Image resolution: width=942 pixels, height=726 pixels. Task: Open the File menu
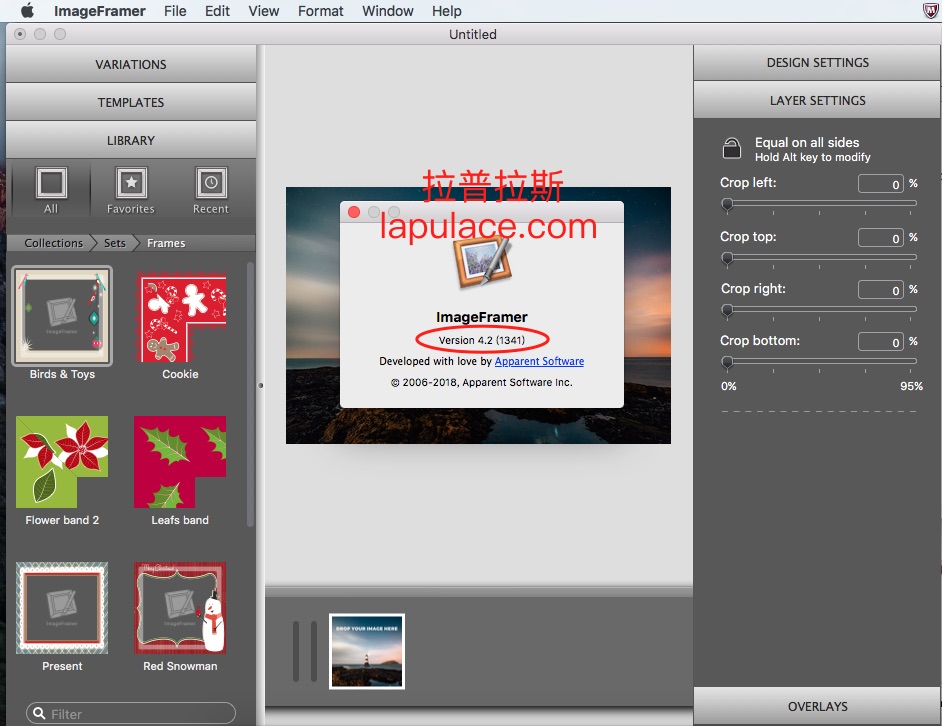point(175,11)
